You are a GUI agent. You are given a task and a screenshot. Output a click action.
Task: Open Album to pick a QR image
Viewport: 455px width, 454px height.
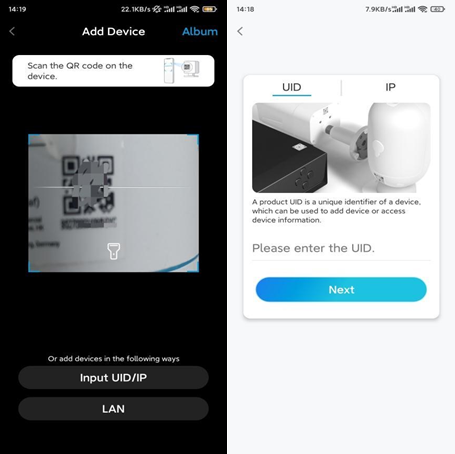(x=200, y=31)
